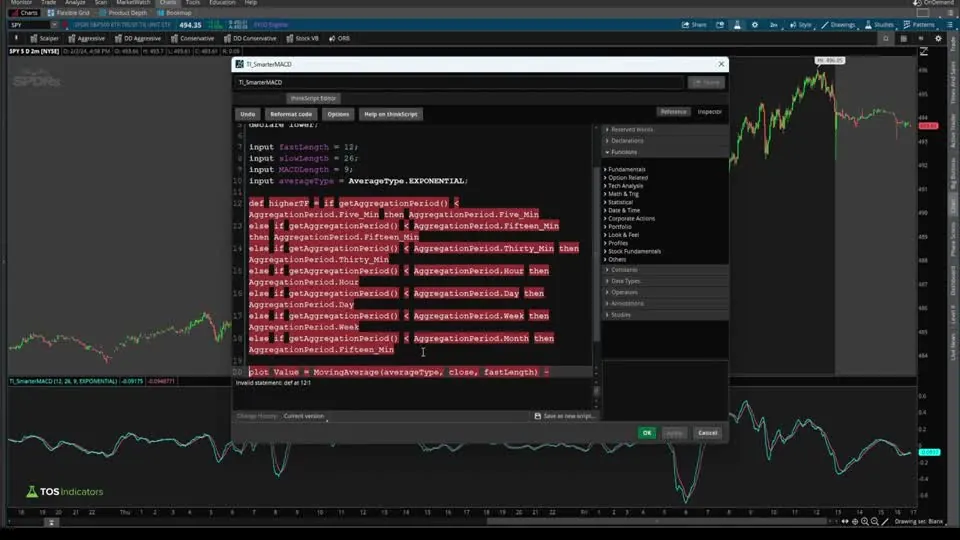Expand the Operators section
Image resolution: width=960 pixels, height=540 pixels.
pos(665,293)
